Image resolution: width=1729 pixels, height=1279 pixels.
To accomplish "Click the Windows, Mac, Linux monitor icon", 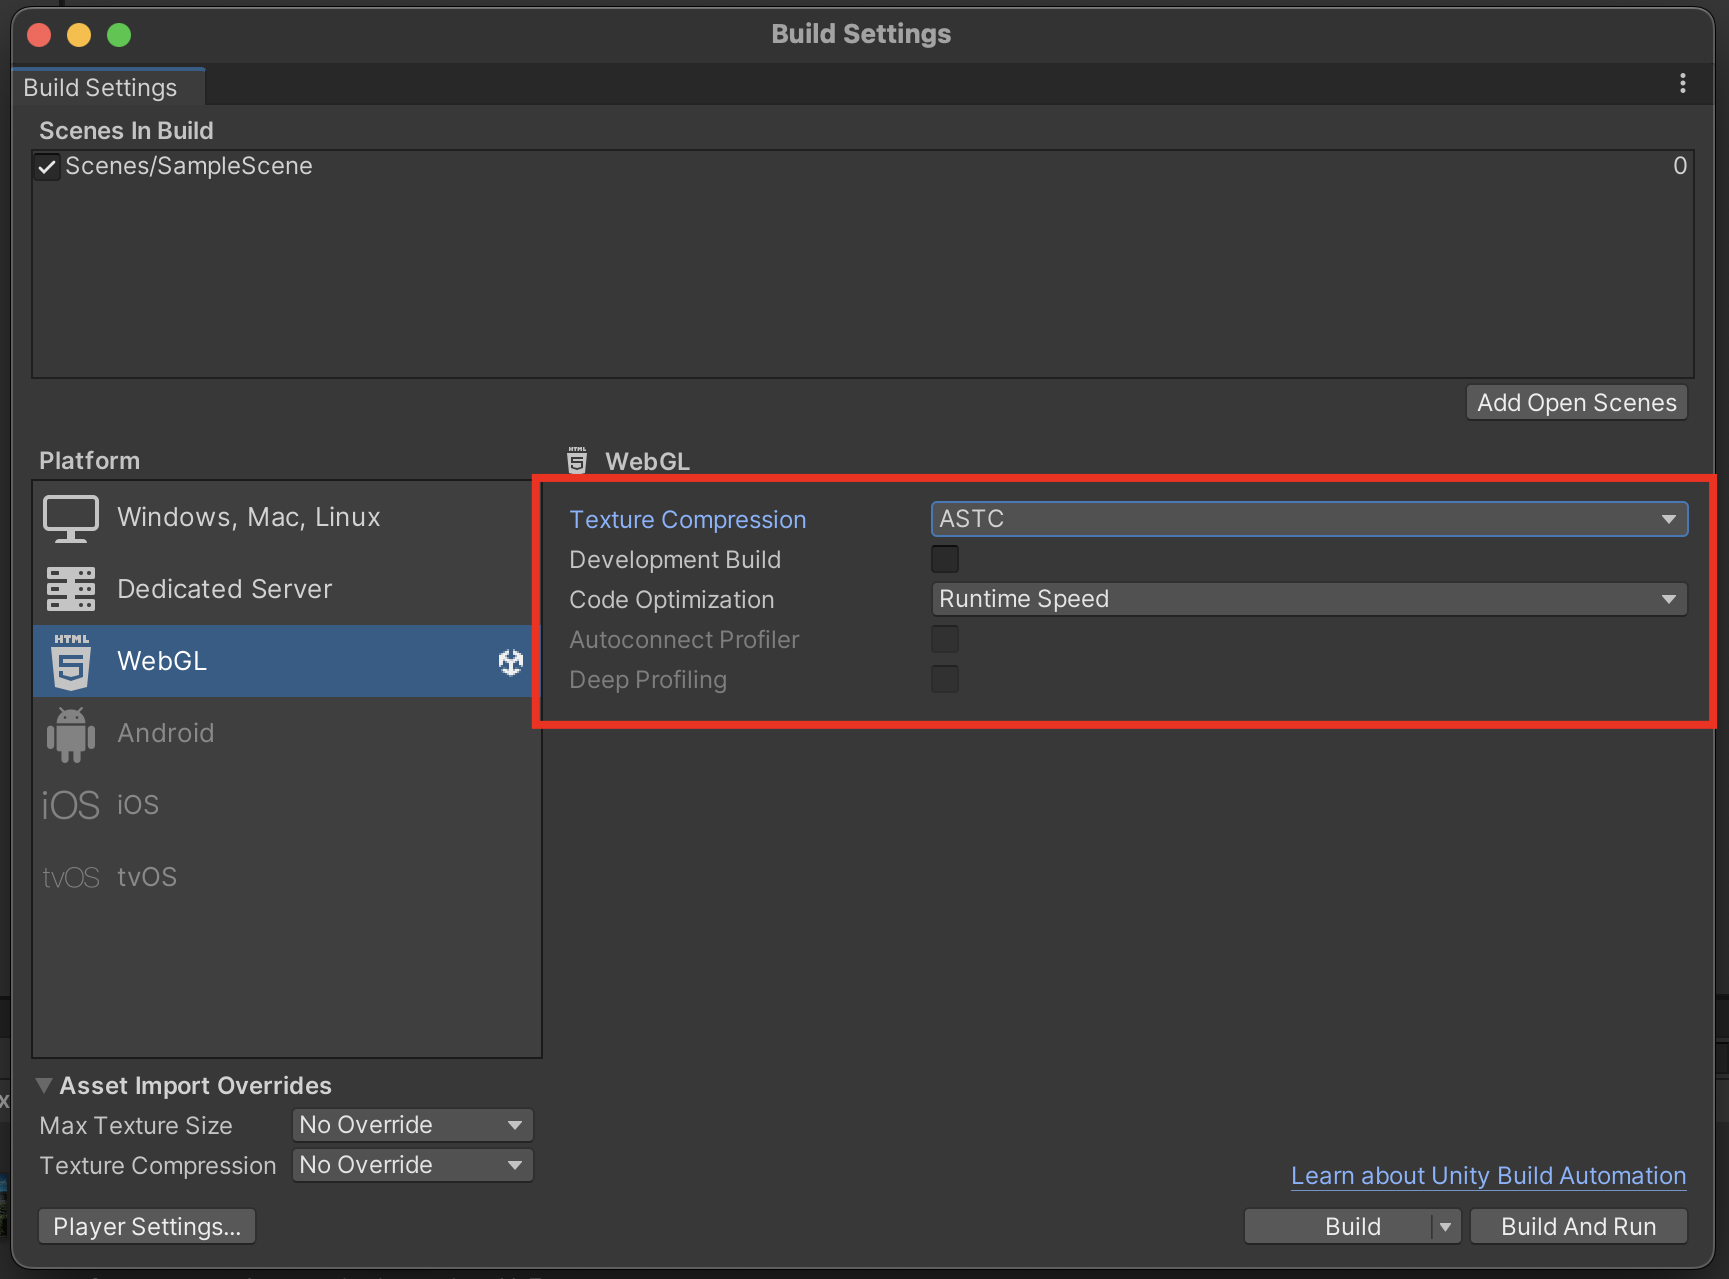I will (71, 518).
